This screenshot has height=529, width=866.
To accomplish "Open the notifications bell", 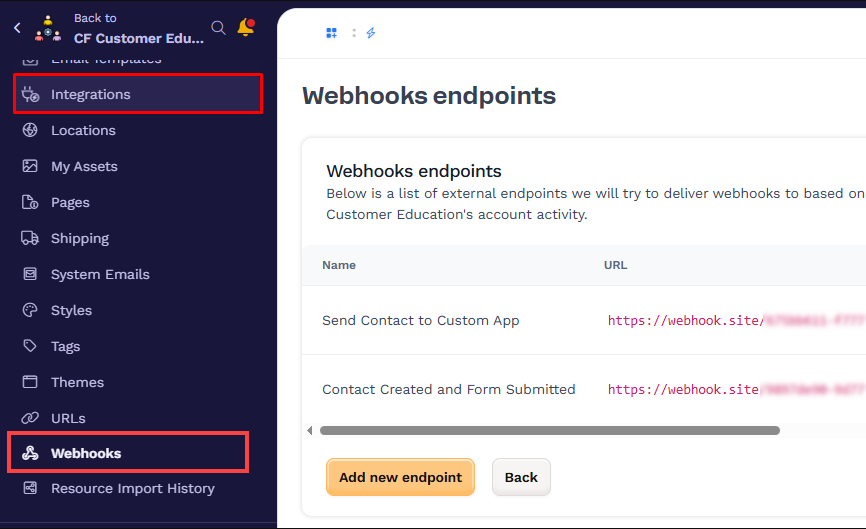I will click(245, 28).
